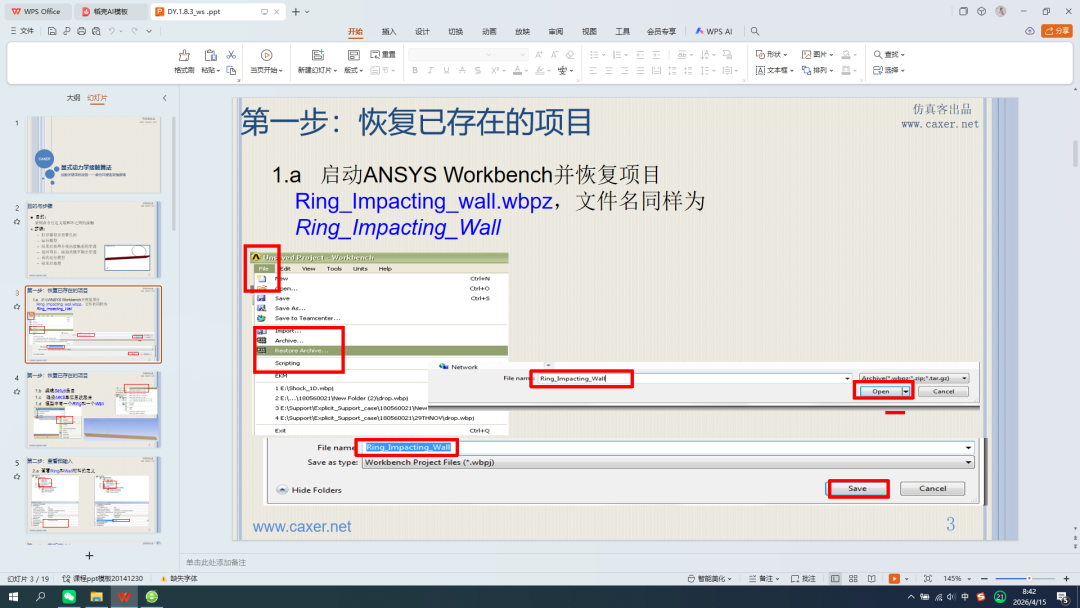Click Notes (备注) button in status bar
Screen dimensions: 1080x608
765,578
